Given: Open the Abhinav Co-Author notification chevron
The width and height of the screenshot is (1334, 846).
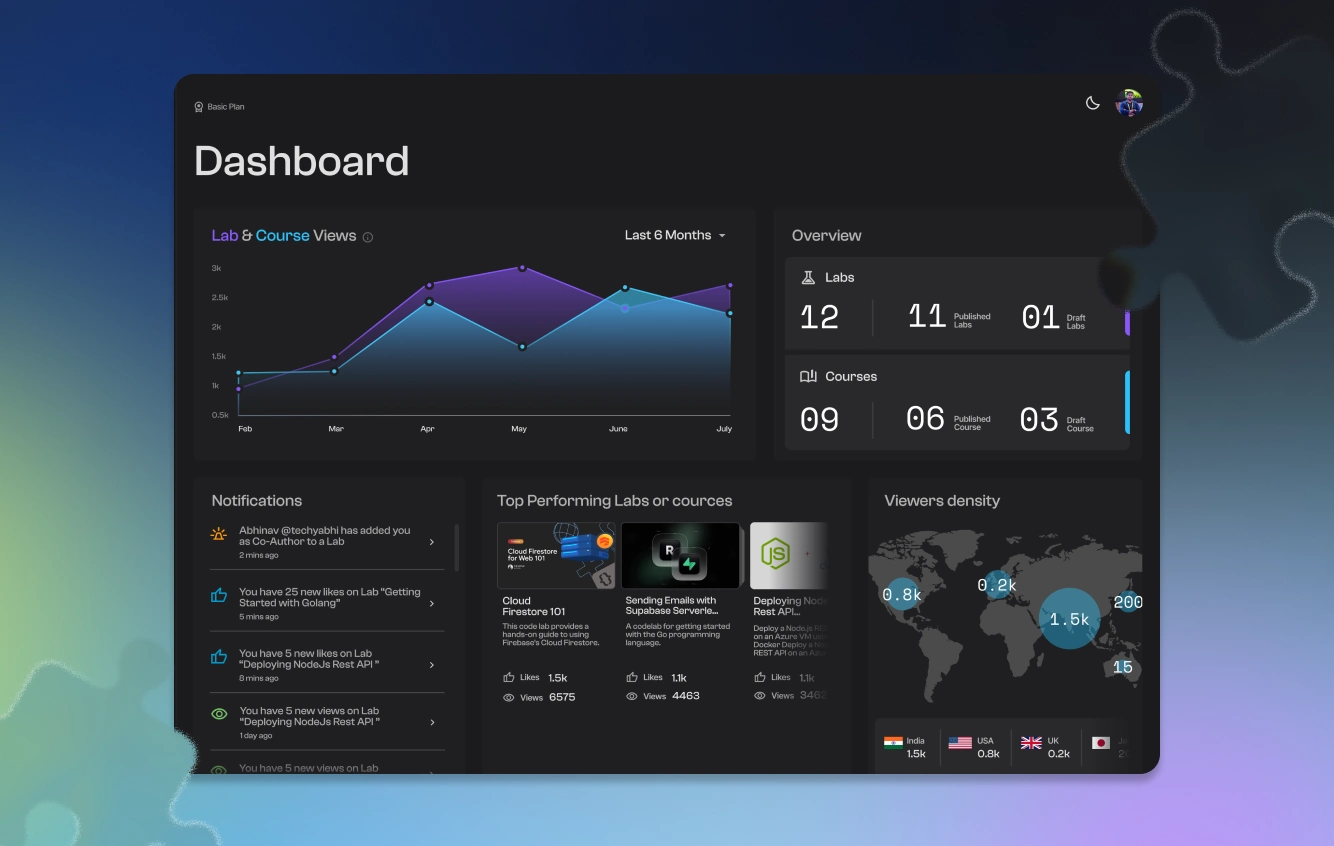Looking at the screenshot, I should pyautogui.click(x=432, y=542).
